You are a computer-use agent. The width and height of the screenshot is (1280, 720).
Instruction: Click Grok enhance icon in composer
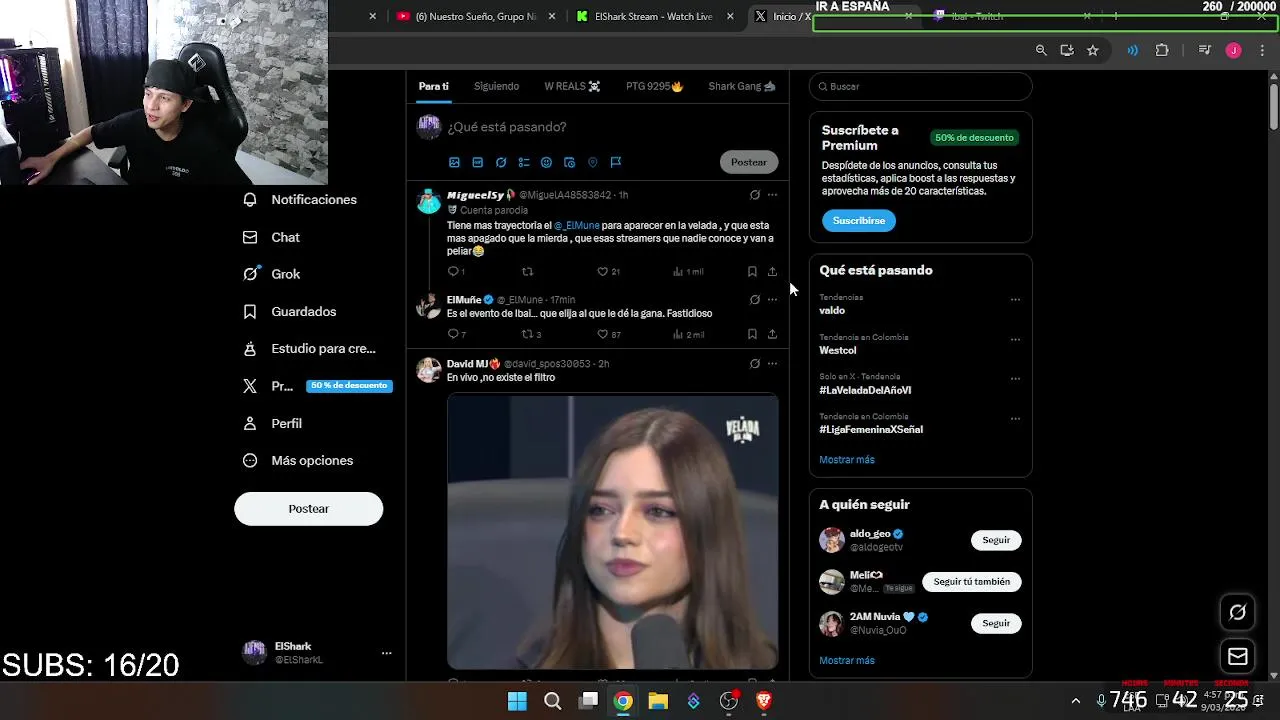click(x=501, y=162)
